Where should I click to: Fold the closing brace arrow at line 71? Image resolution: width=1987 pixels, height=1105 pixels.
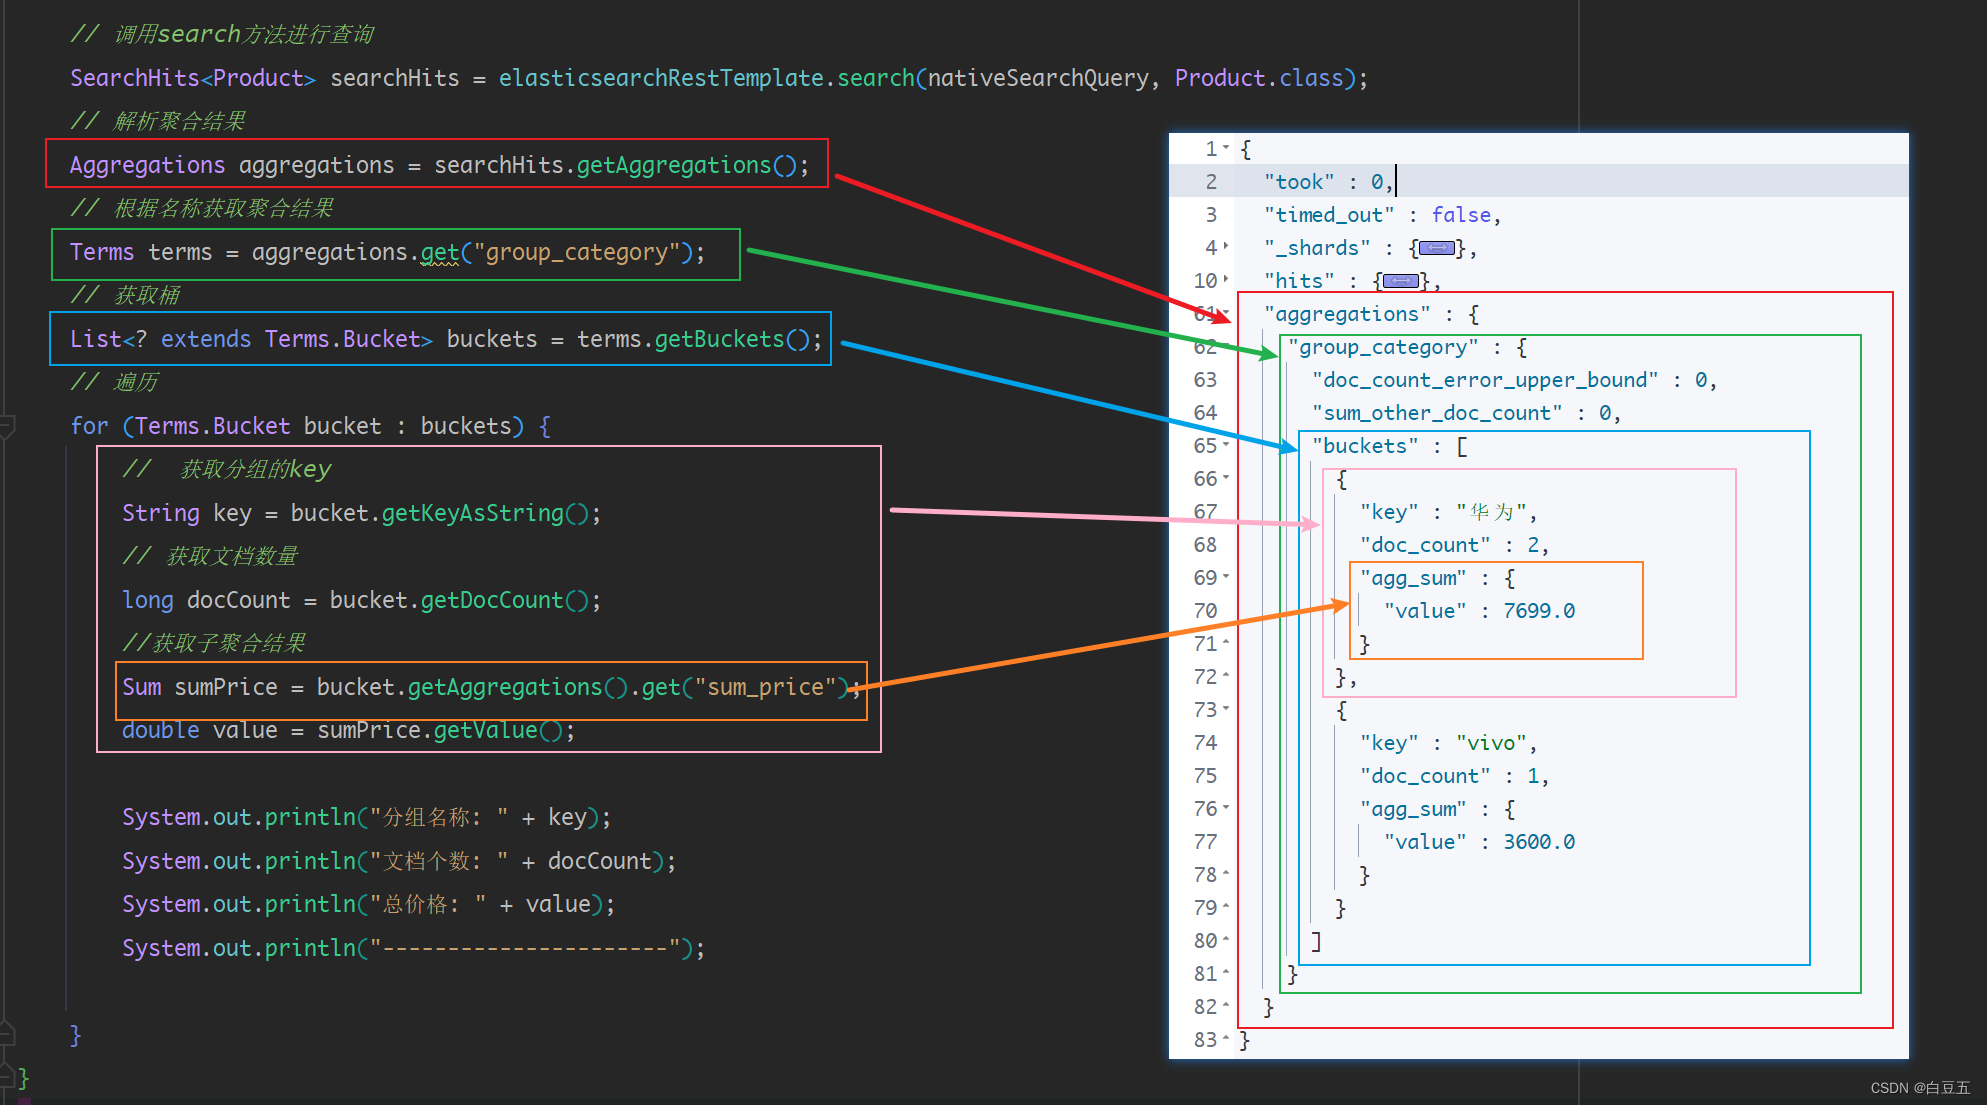coord(1227,642)
